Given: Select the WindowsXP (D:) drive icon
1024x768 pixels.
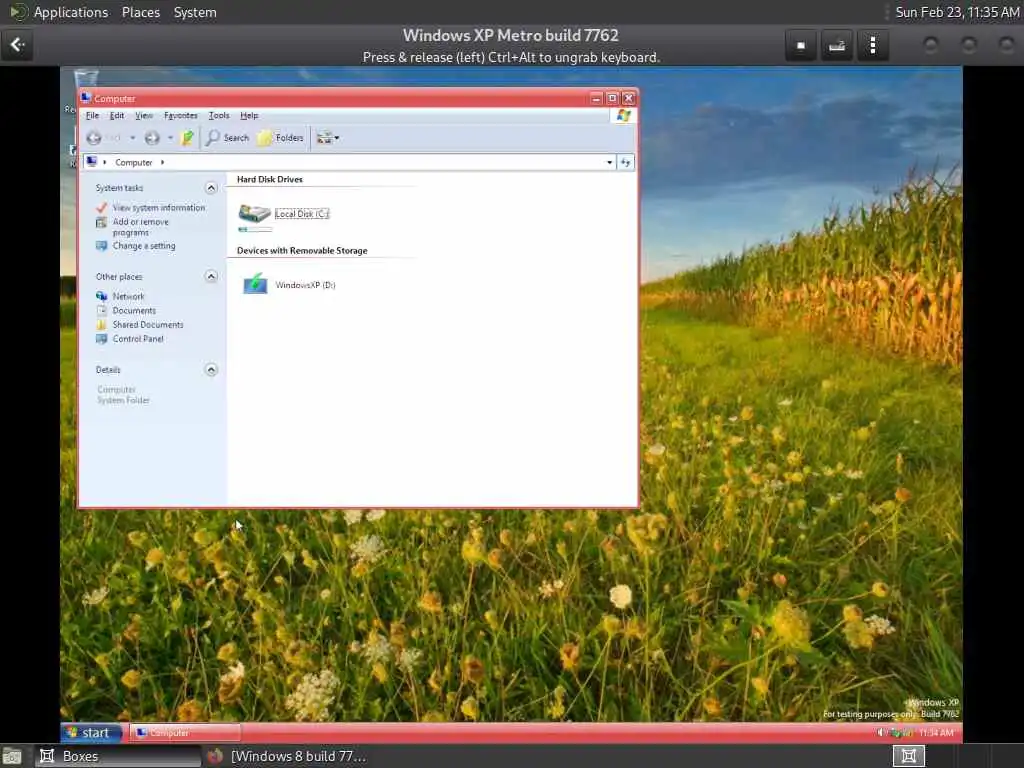Looking at the screenshot, I should coord(255,284).
